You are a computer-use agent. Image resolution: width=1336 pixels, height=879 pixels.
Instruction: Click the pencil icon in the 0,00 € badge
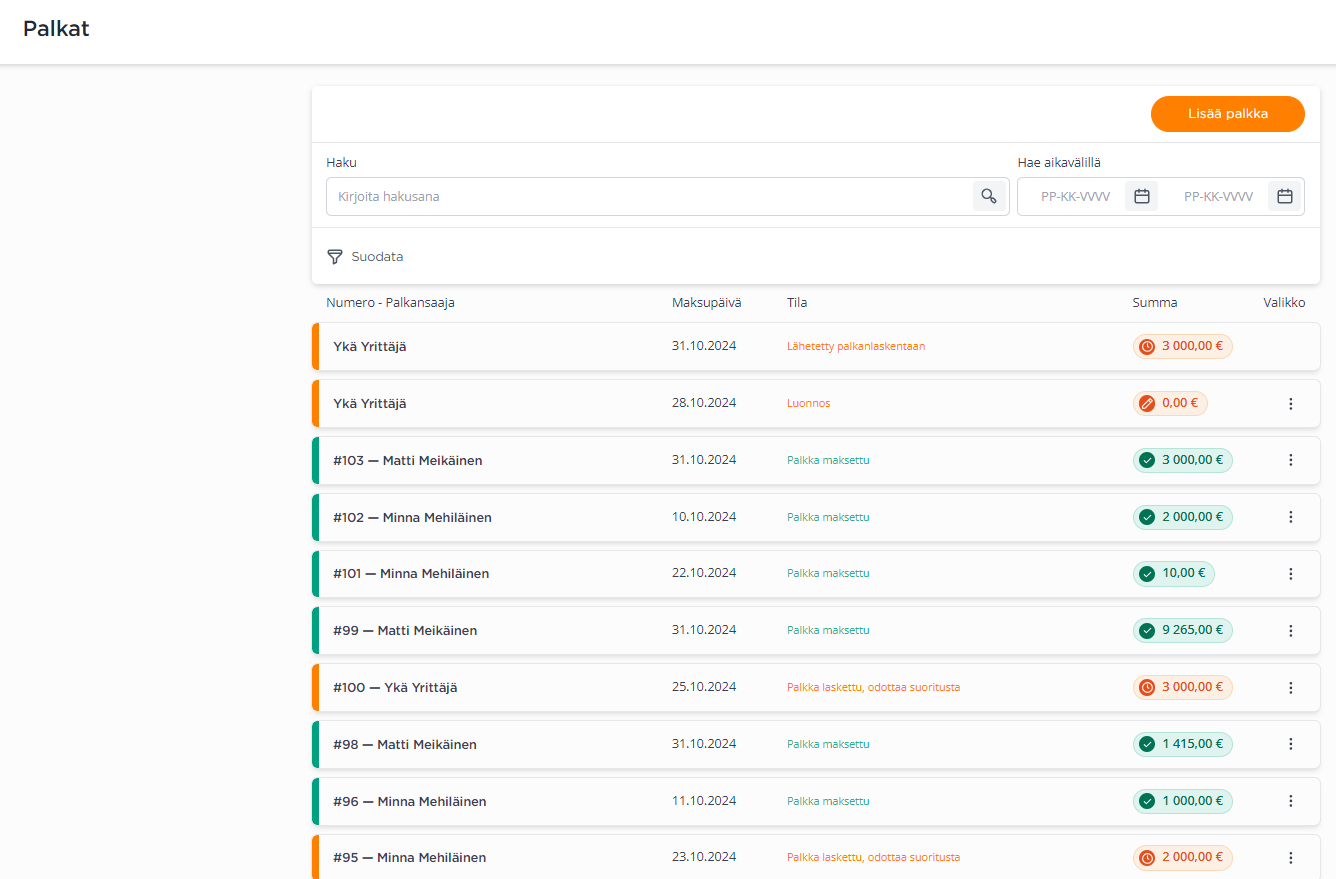1147,403
